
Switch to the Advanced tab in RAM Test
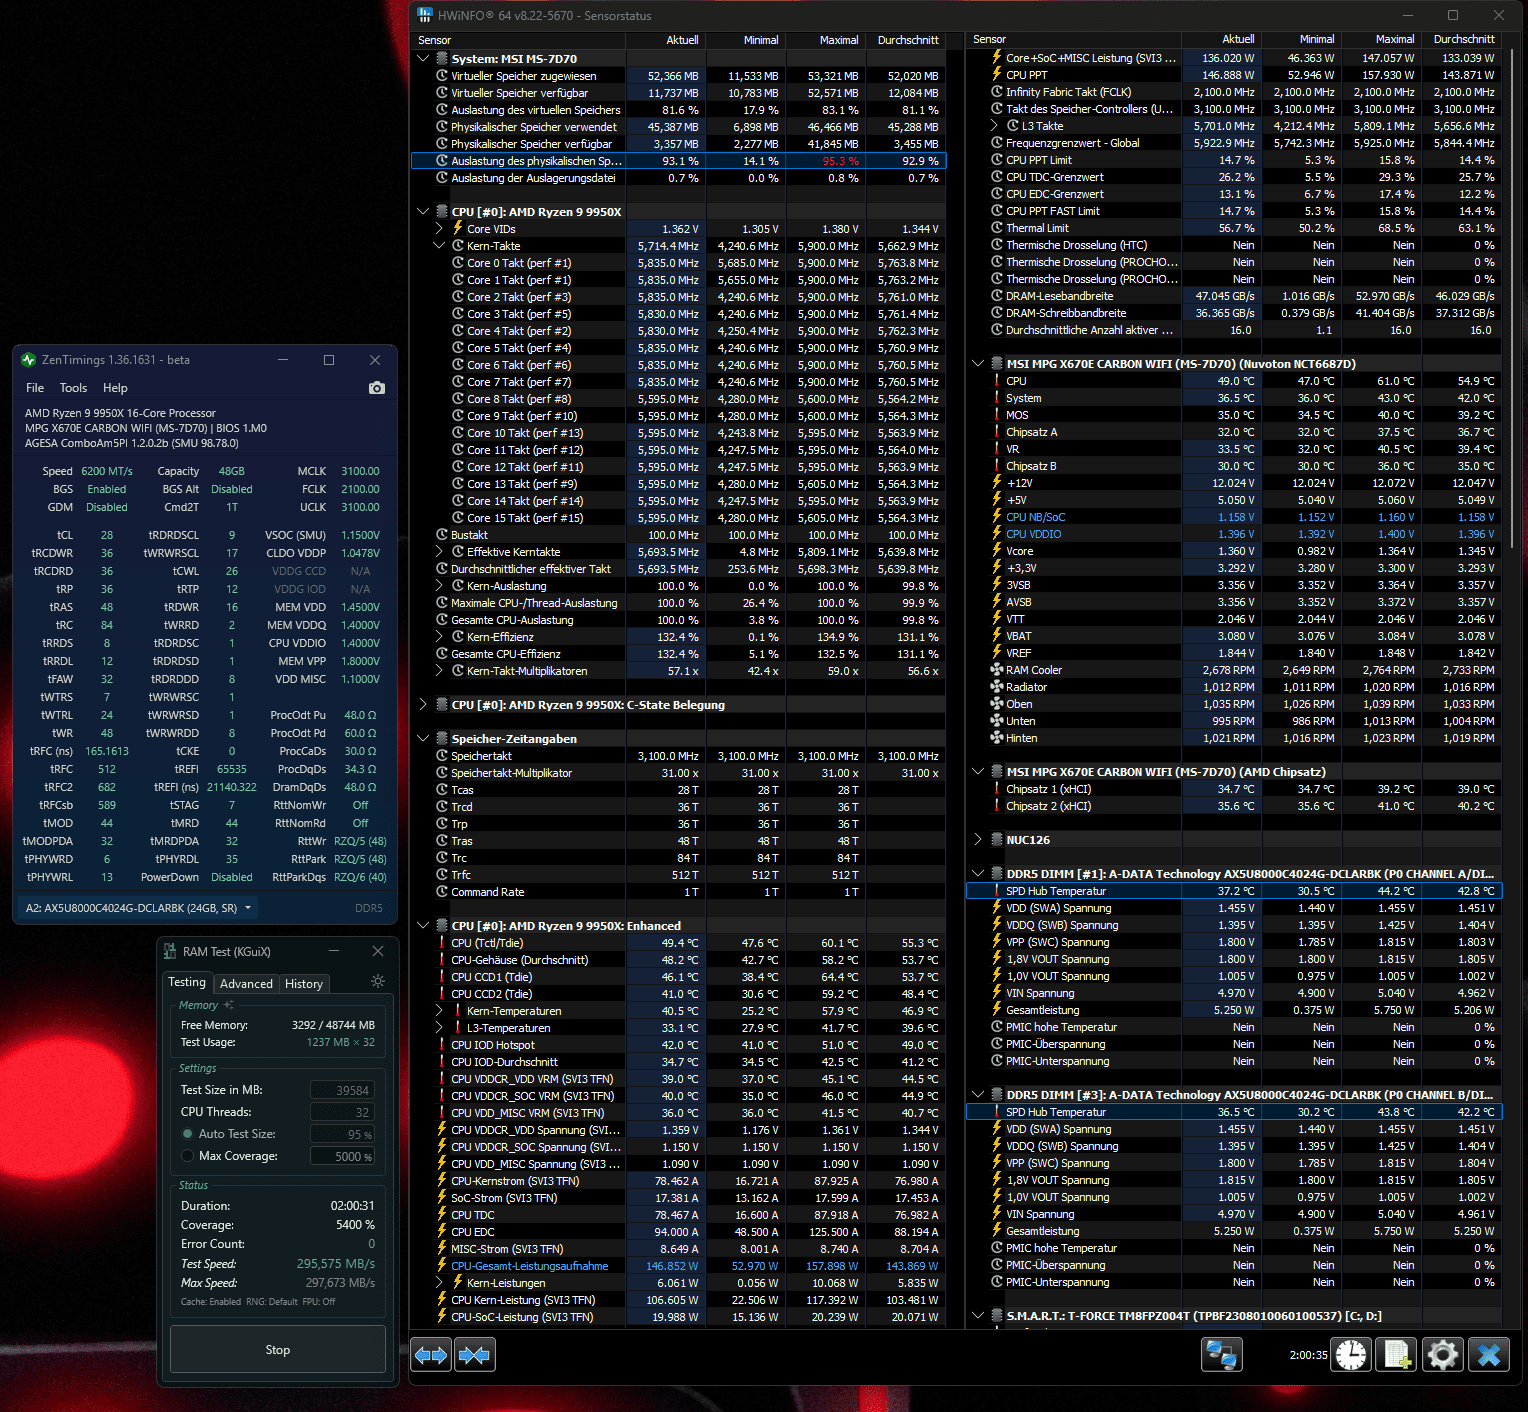click(x=246, y=984)
